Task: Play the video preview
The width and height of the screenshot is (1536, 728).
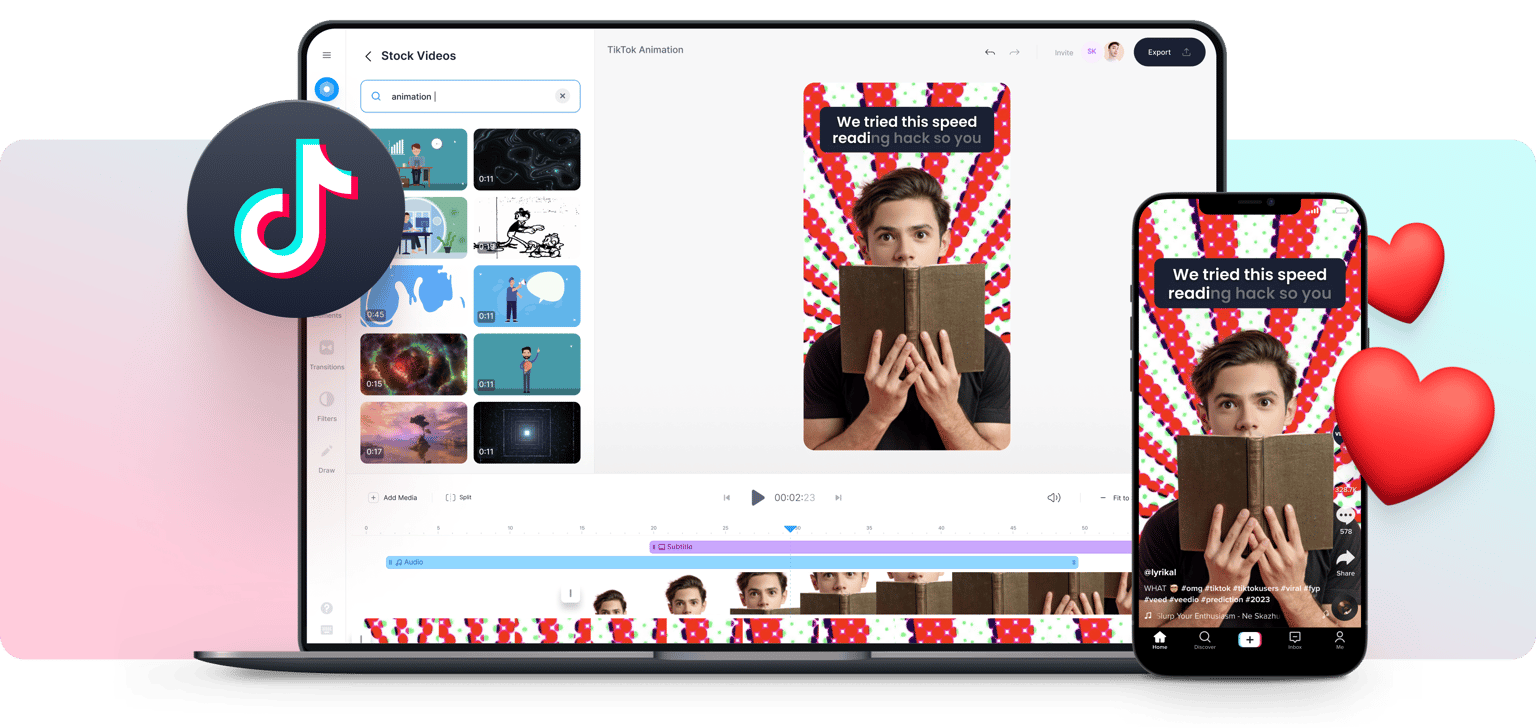Action: click(x=758, y=497)
